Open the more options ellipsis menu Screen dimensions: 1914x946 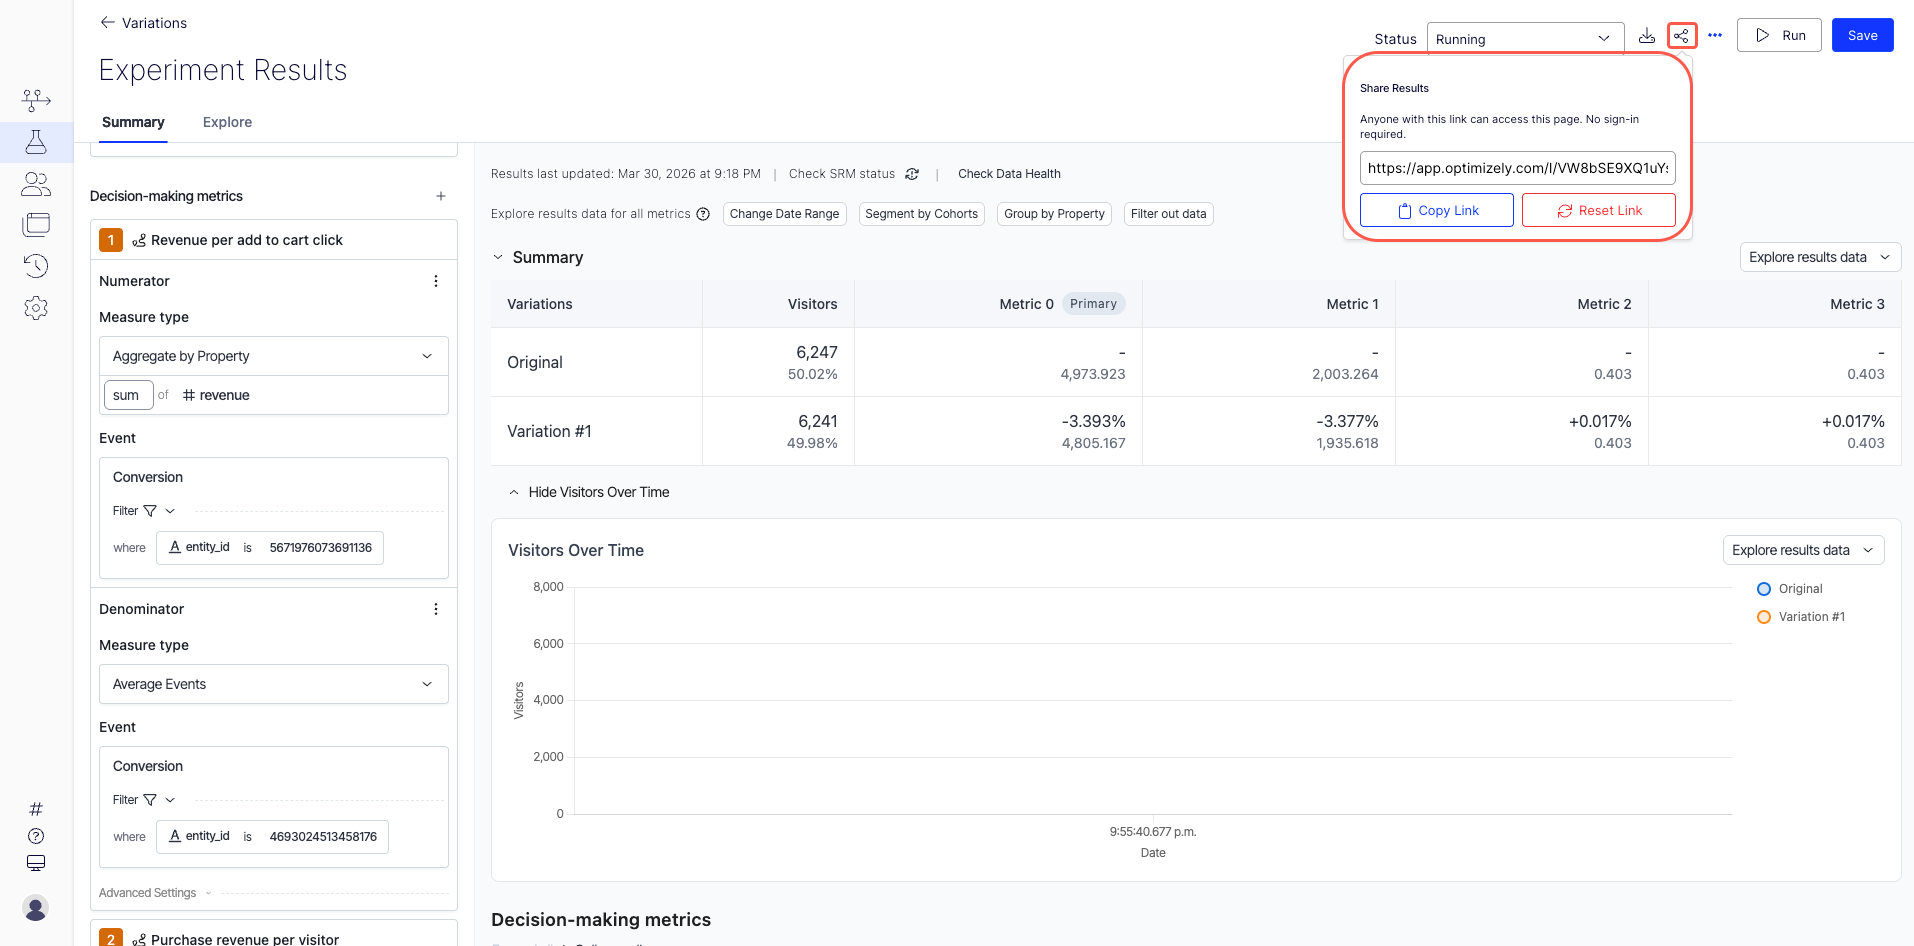coord(1715,36)
